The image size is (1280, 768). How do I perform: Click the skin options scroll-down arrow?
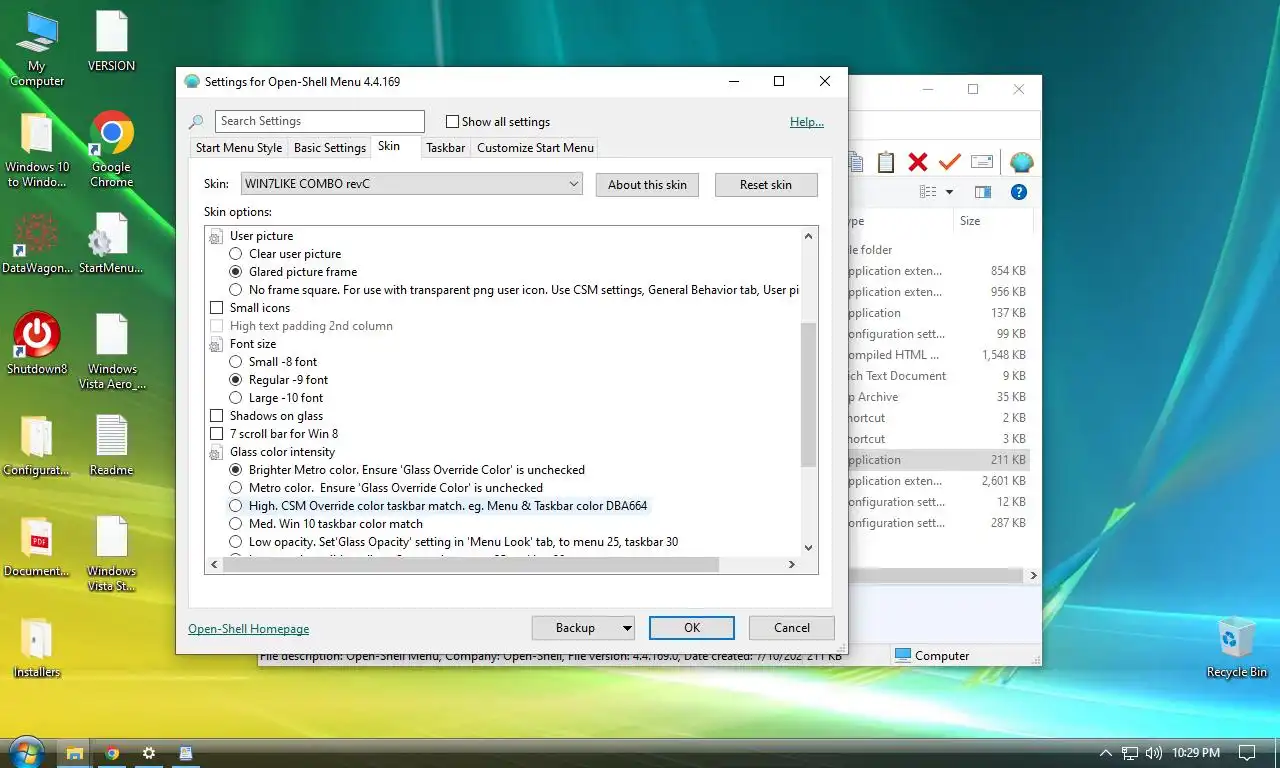click(x=808, y=547)
